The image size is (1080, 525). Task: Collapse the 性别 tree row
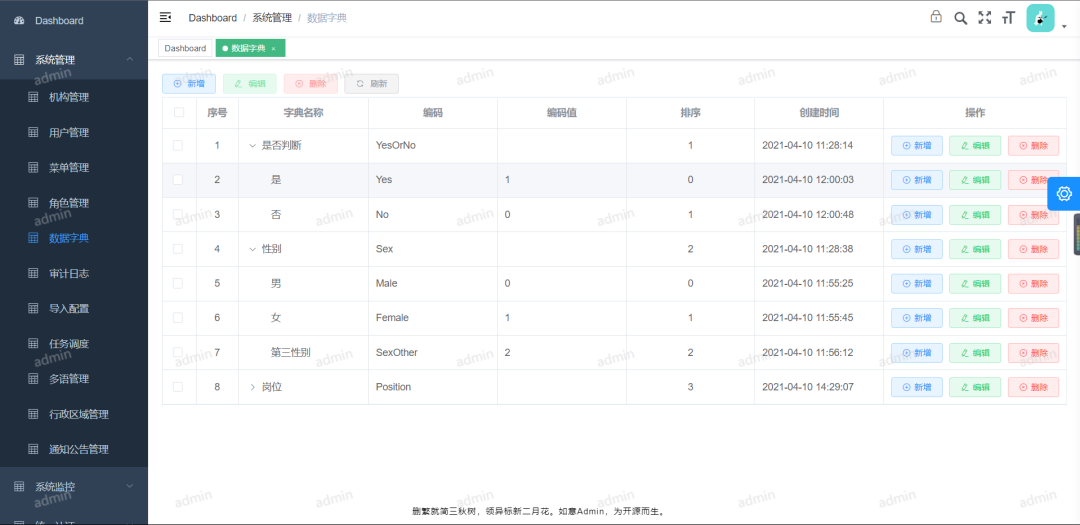pos(253,249)
